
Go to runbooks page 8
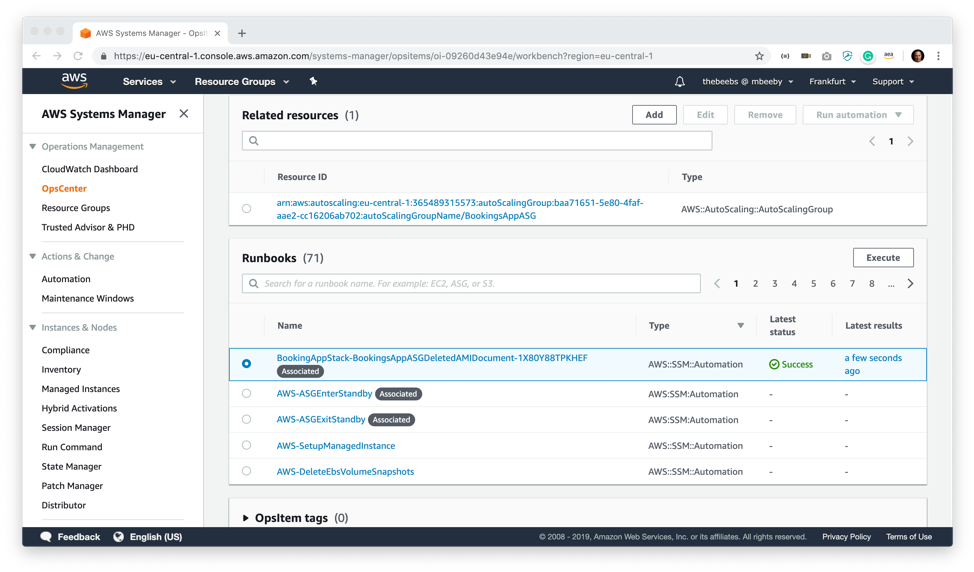872,284
